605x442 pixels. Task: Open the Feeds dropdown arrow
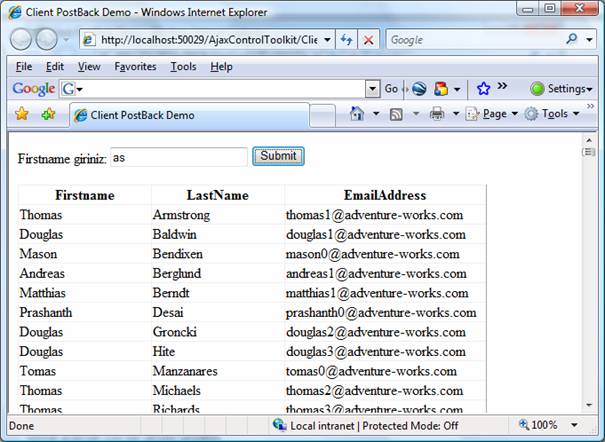pos(416,114)
